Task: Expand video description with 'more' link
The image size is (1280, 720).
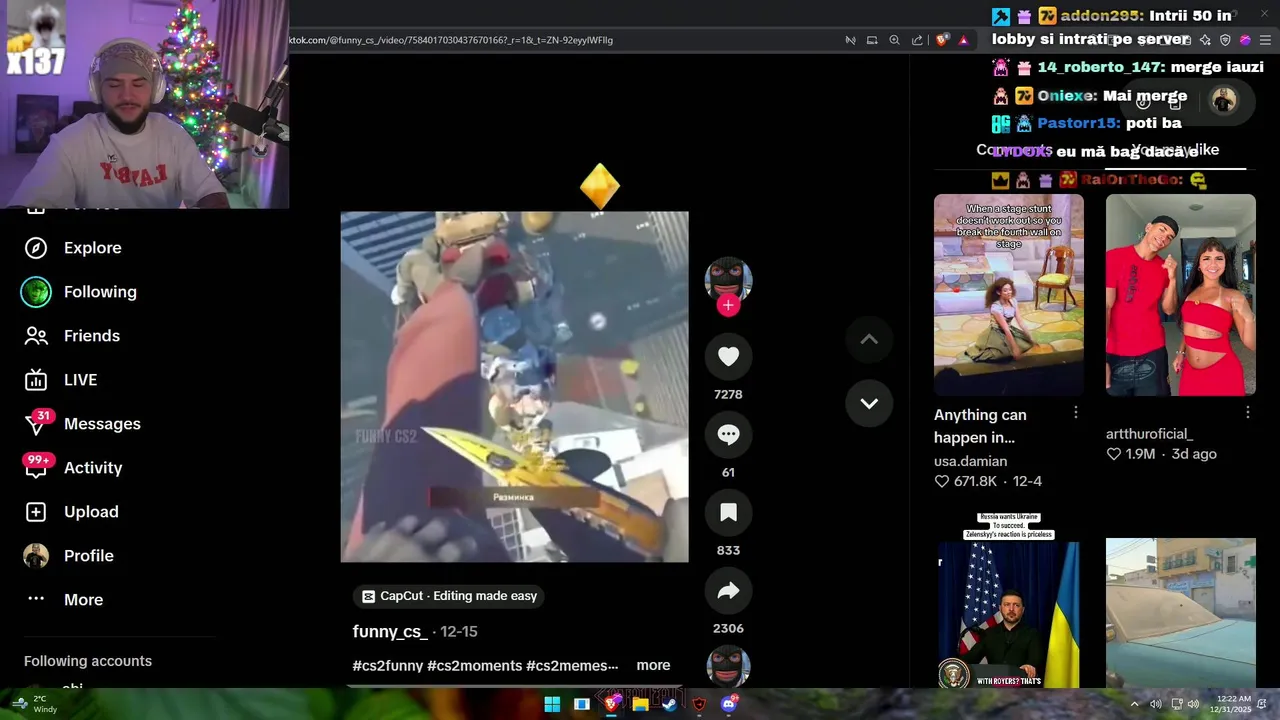Action: pyautogui.click(x=653, y=665)
